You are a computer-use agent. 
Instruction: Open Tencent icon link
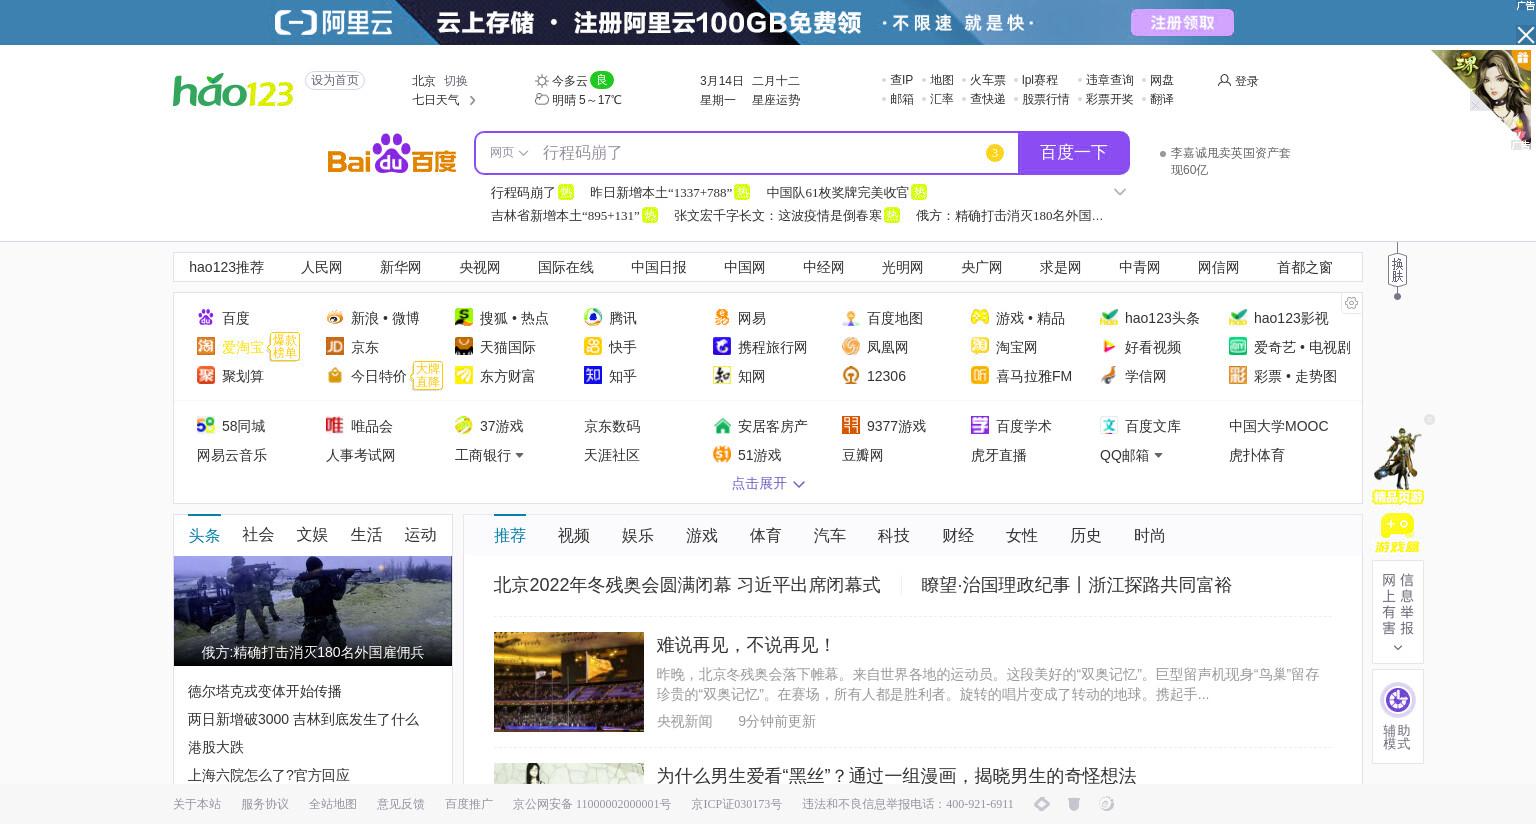pyautogui.click(x=593, y=318)
